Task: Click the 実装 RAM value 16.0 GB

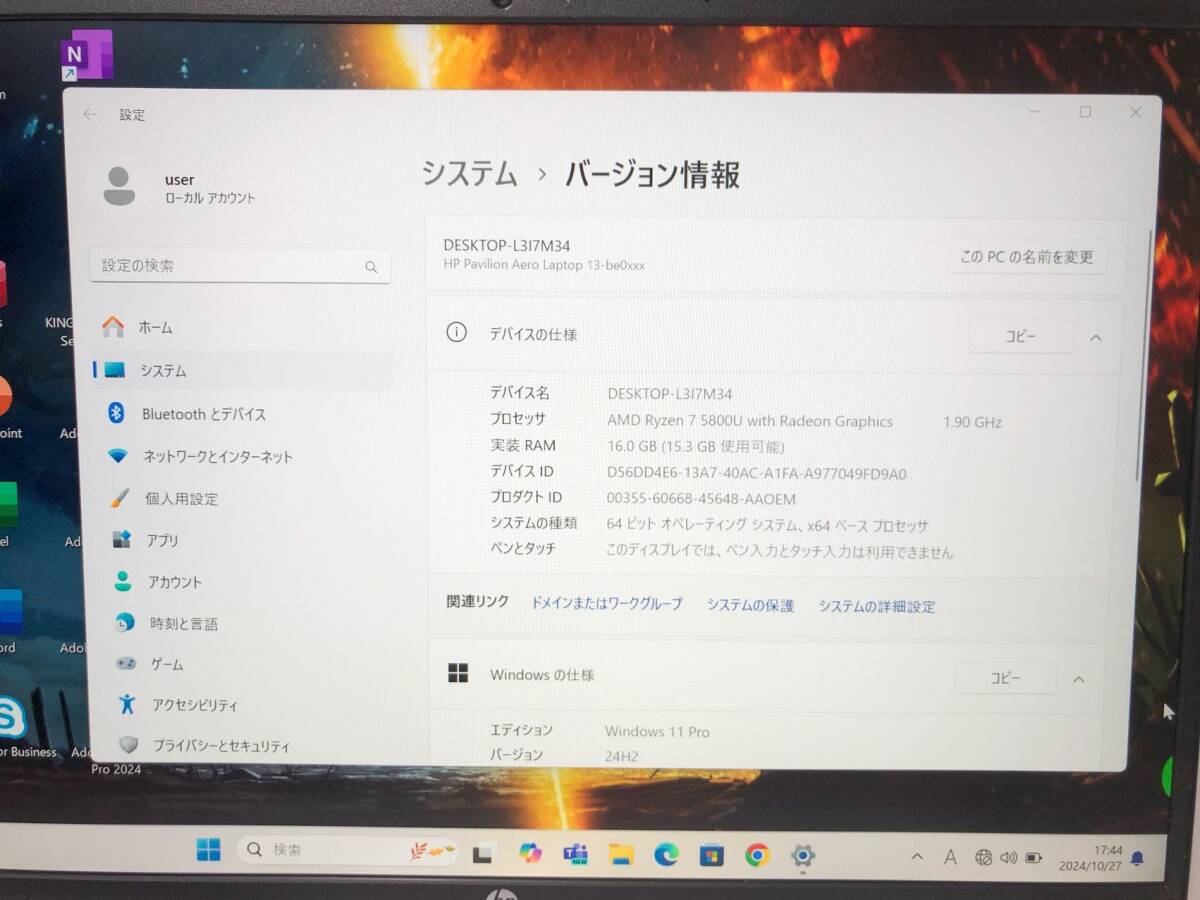Action: click(x=696, y=446)
